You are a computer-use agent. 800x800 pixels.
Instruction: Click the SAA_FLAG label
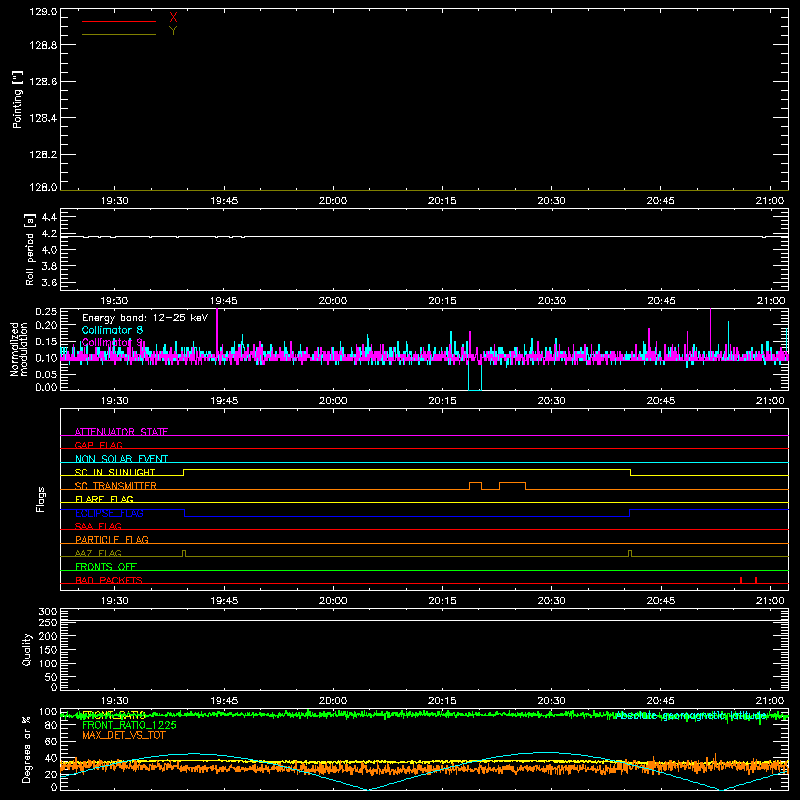(x=98, y=527)
